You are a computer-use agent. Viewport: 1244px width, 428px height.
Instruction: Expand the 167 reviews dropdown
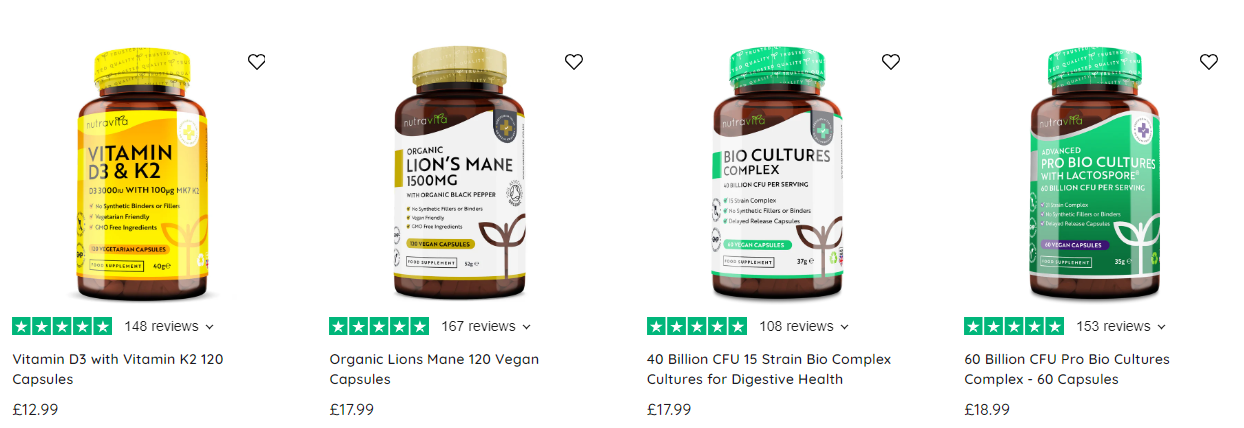click(x=486, y=326)
